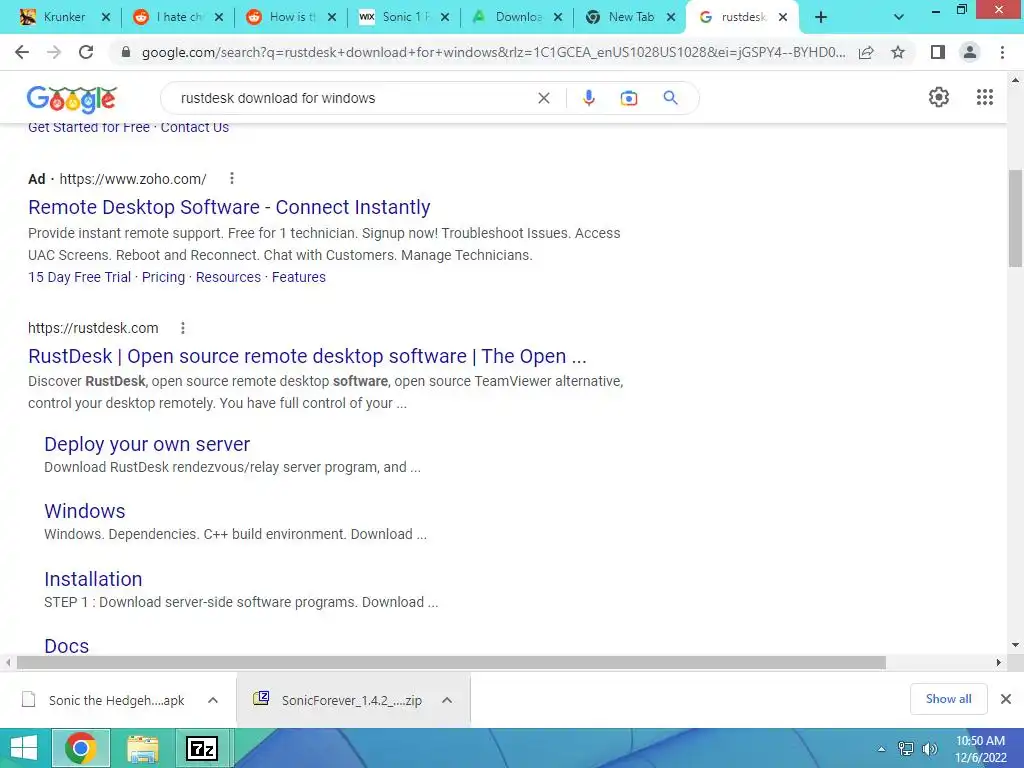The image size is (1024, 768).
Task: Click the vertical scrollbar thumb
Action: (x=1015, y=218)
